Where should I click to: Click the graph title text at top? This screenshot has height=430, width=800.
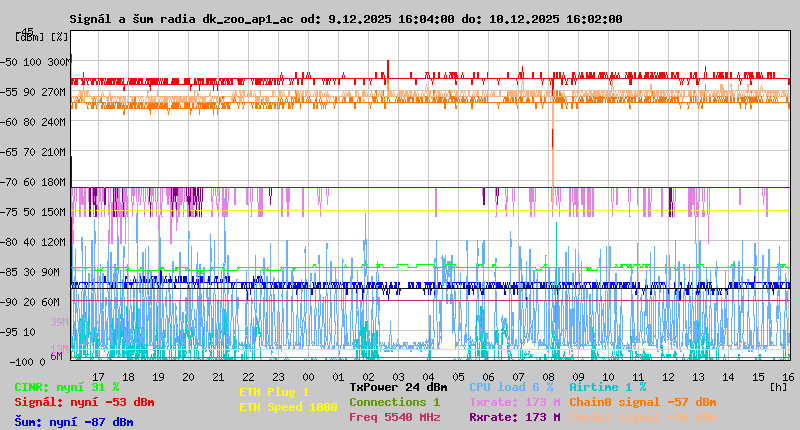point(345,19)
